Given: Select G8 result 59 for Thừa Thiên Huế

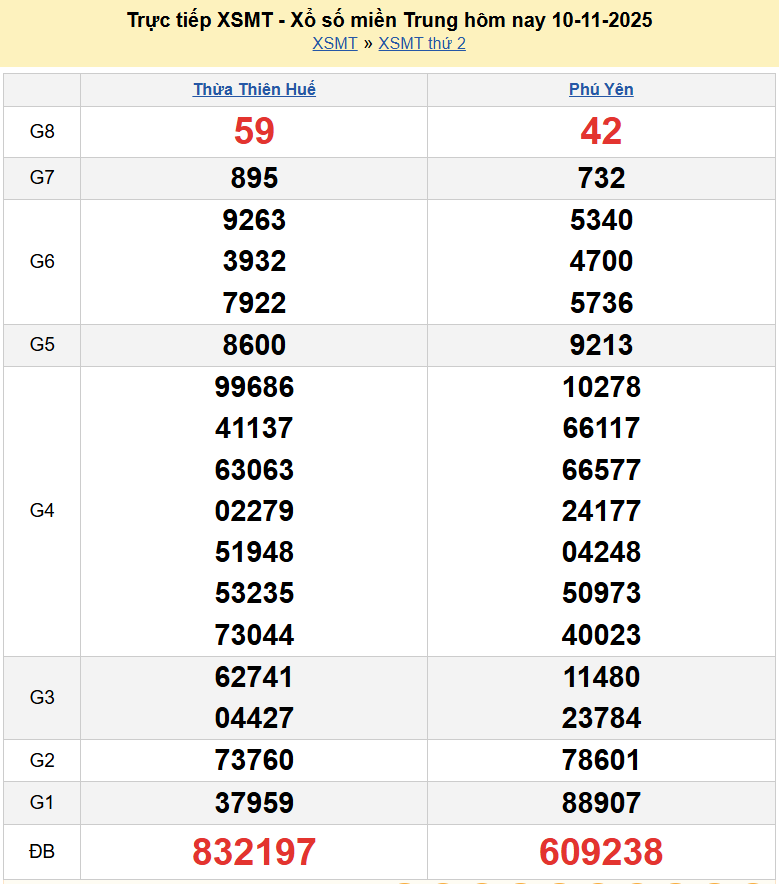Looking at the screenshot, I should (254, 131).
